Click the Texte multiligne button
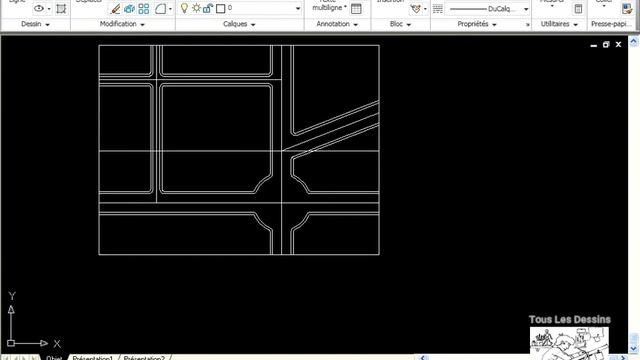 pyautogui.click(x=329, y=5)
